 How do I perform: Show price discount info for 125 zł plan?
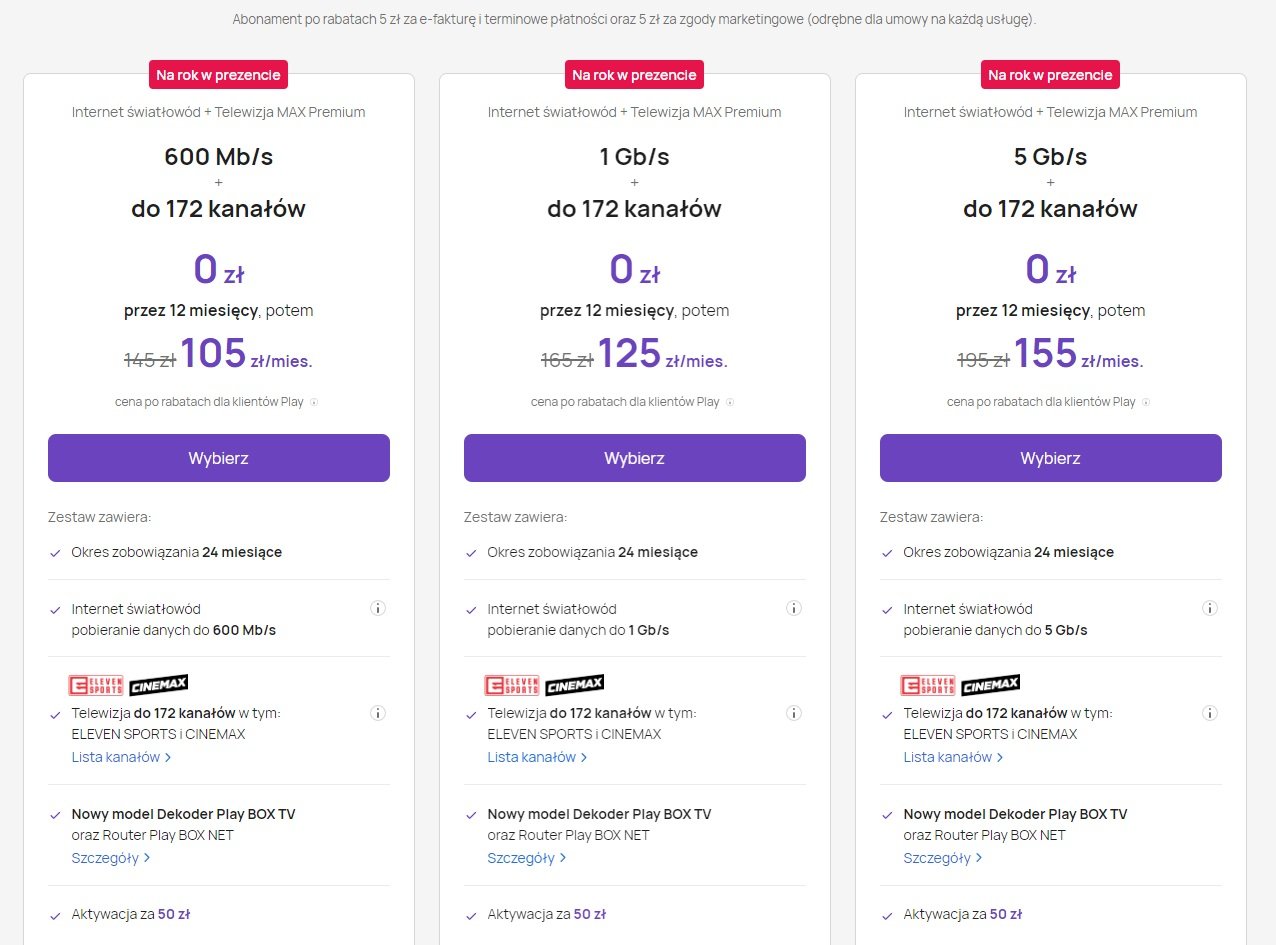tap(730, 402)
